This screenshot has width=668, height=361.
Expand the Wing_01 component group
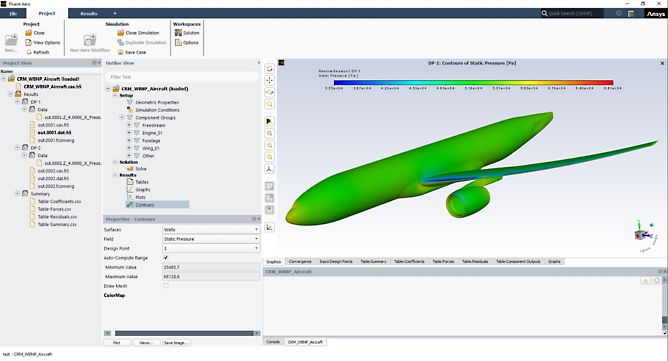pos(129,148)
